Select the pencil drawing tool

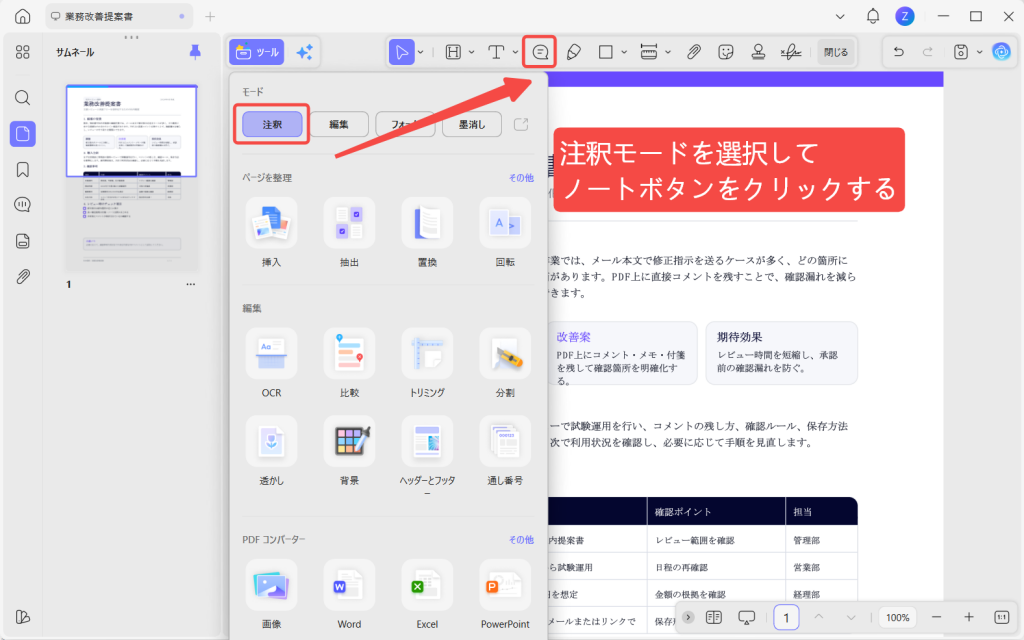coord(573,52)
